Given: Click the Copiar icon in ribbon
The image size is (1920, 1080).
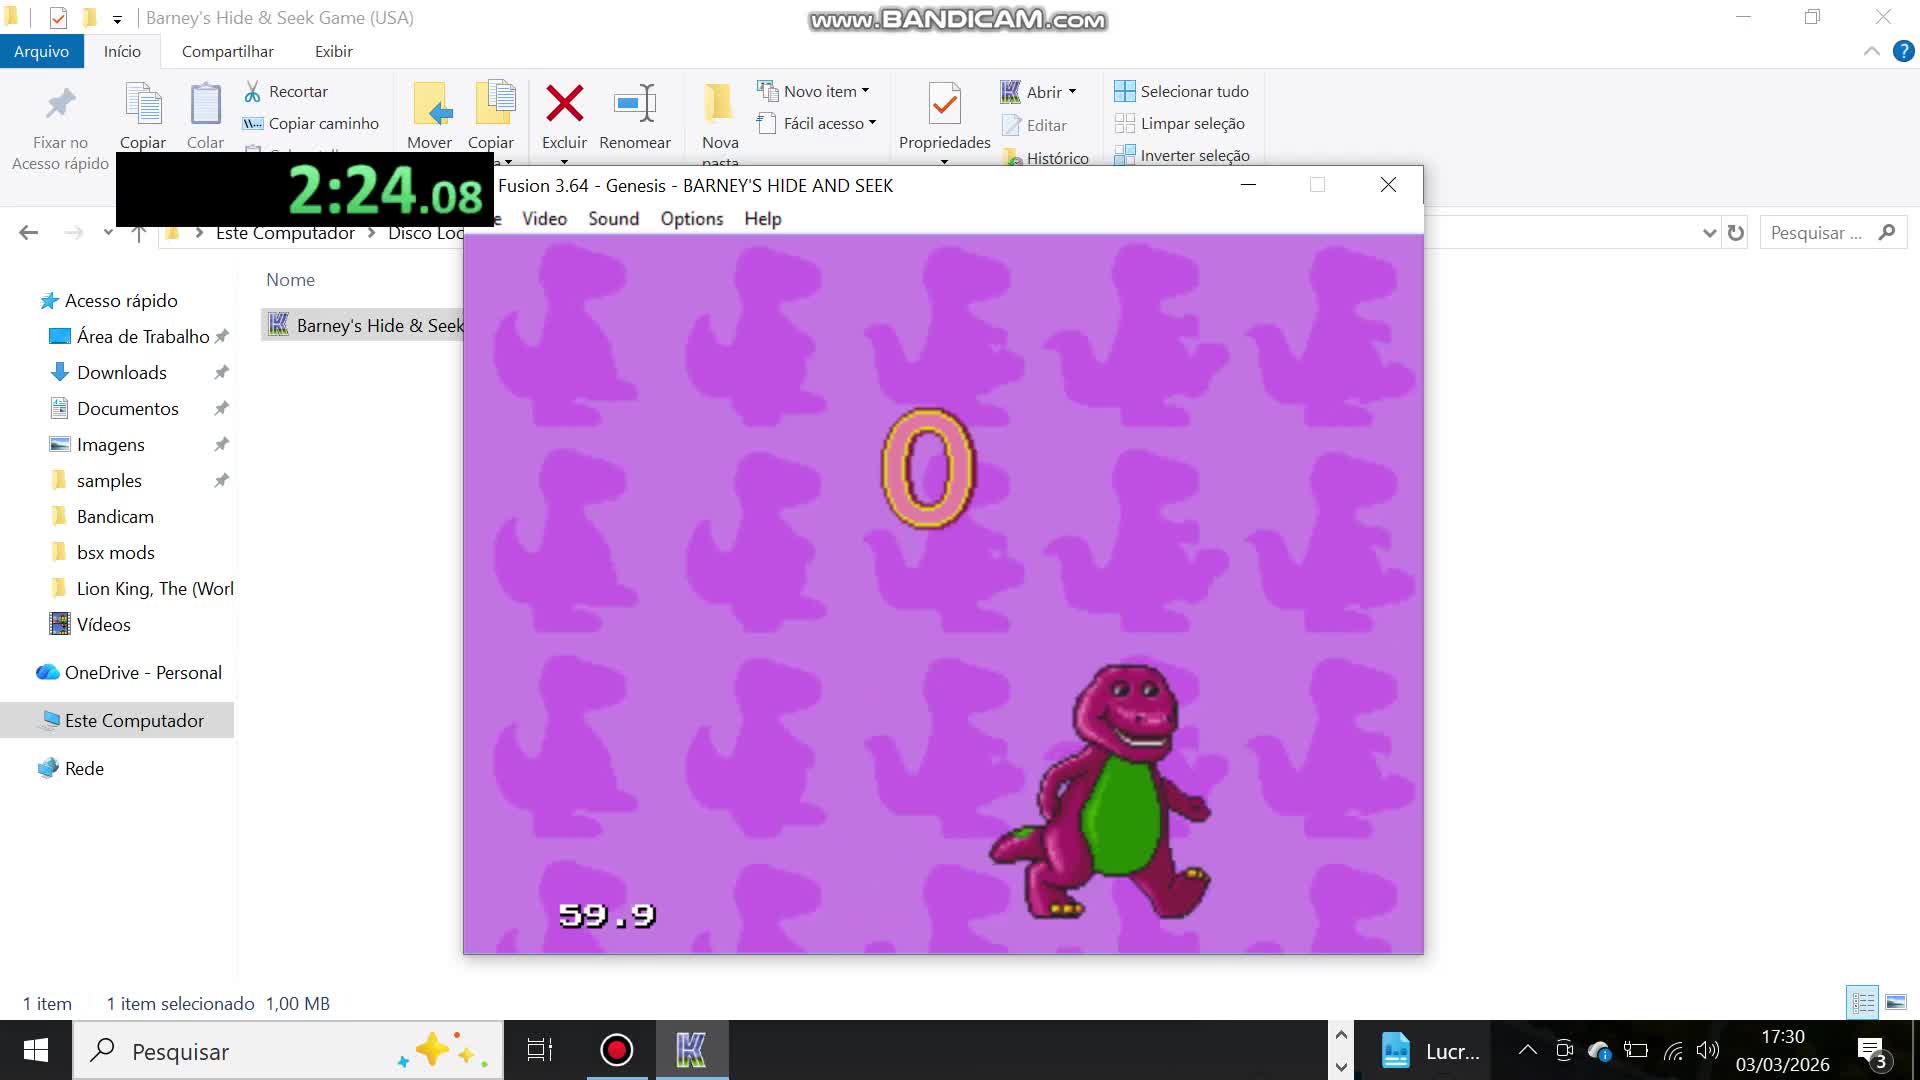Looking at the screenshot, I should click(x=143, y=104).
